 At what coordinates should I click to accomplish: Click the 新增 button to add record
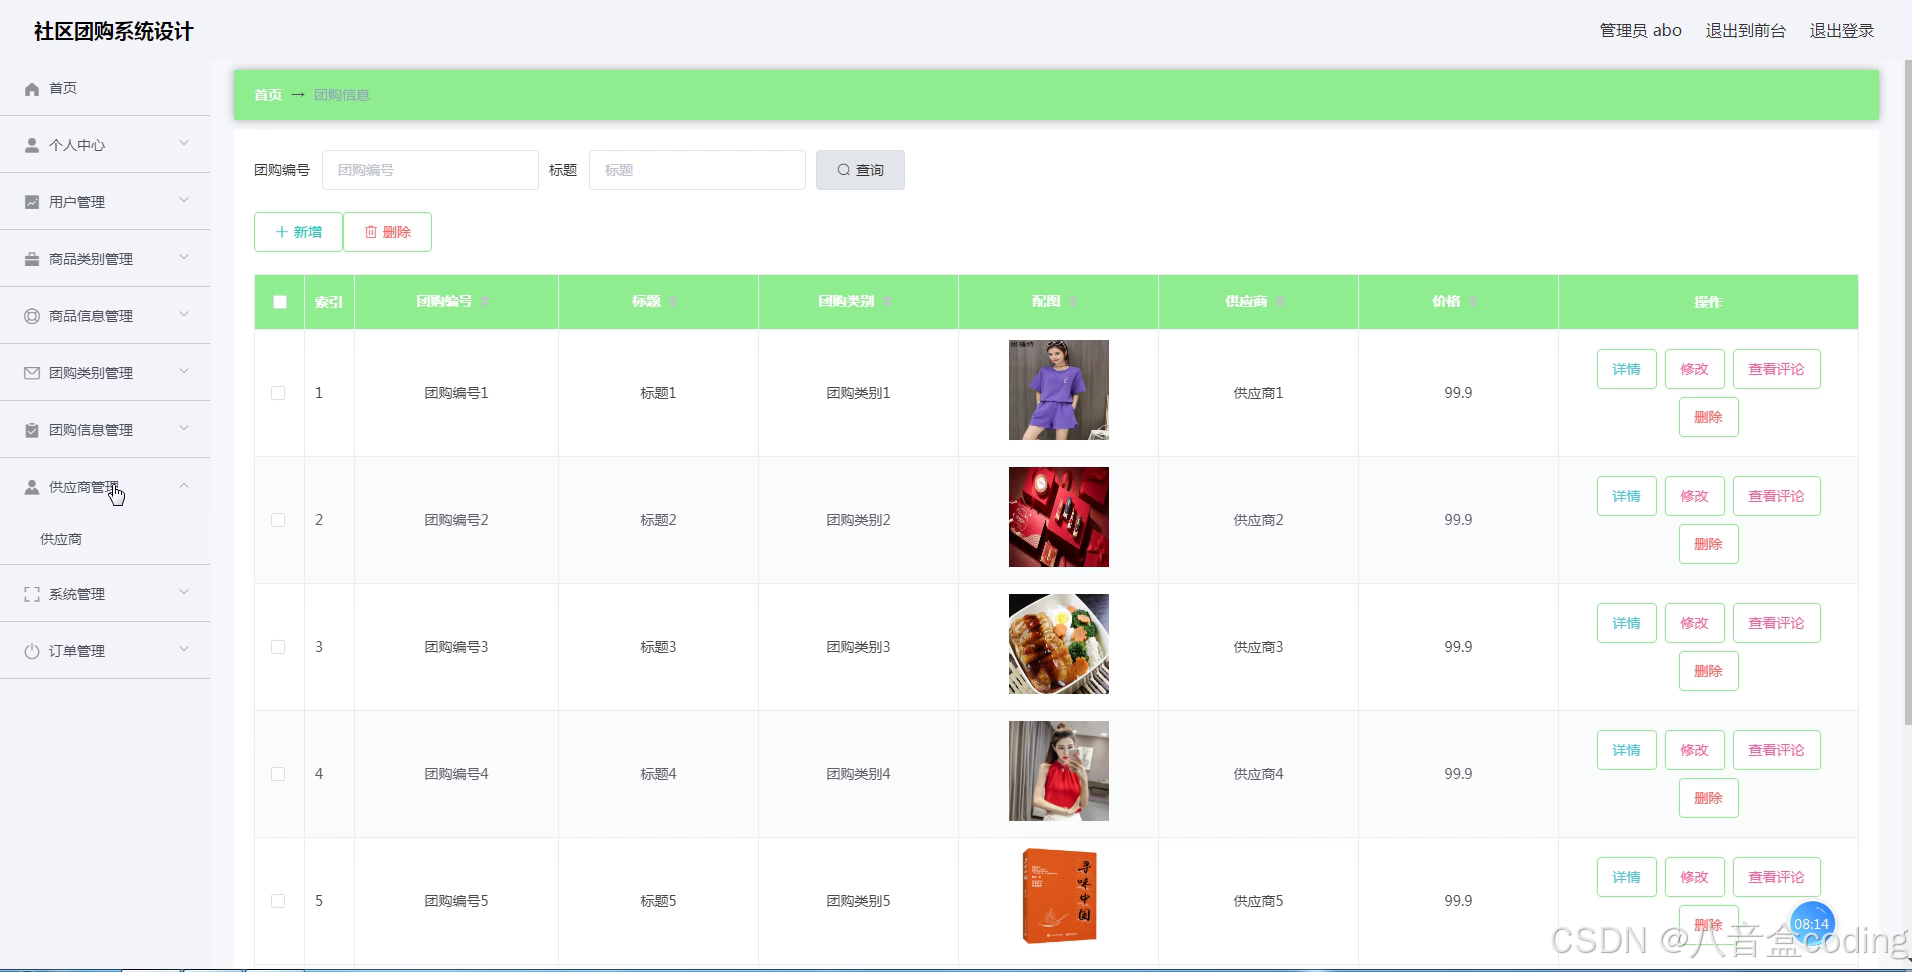coord(298,231)
